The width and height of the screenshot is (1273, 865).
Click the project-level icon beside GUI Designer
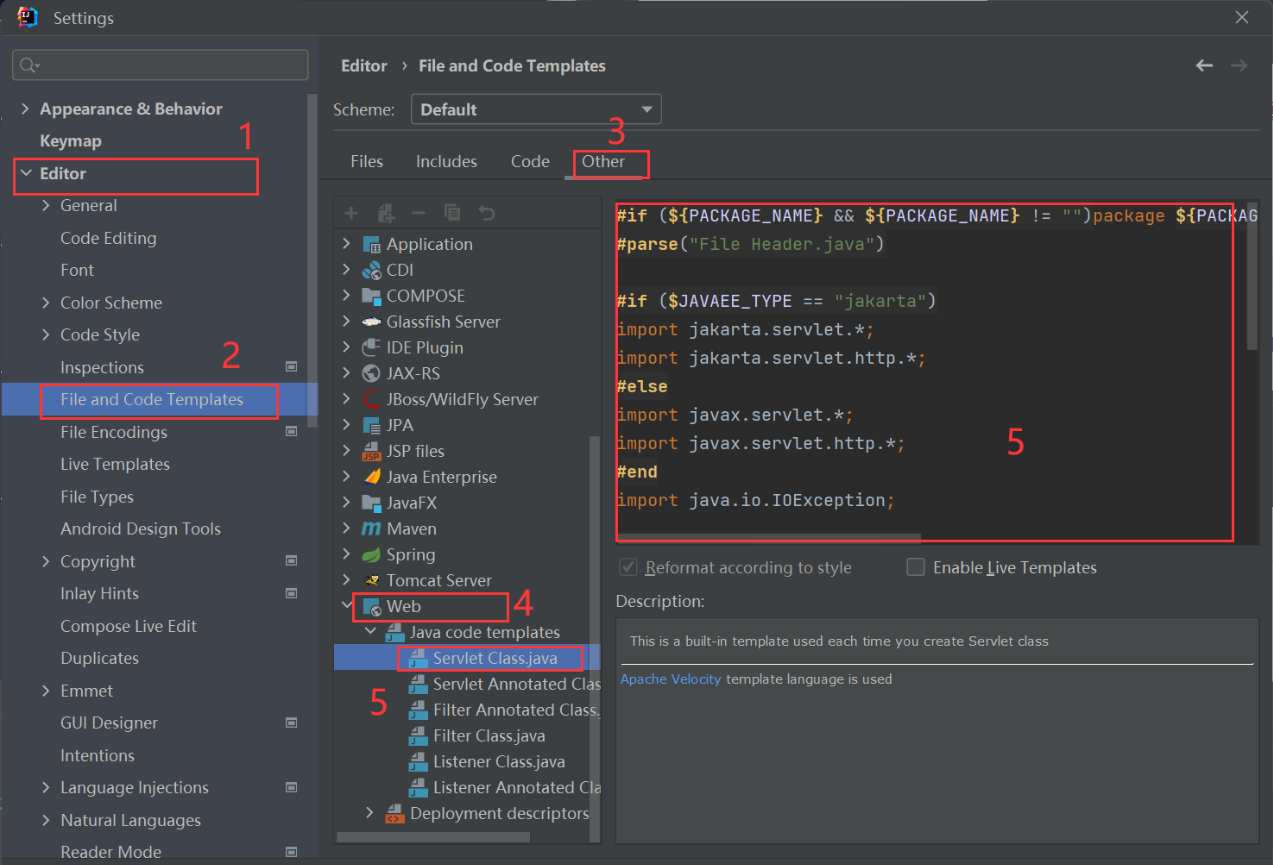[x=291, y=723]
